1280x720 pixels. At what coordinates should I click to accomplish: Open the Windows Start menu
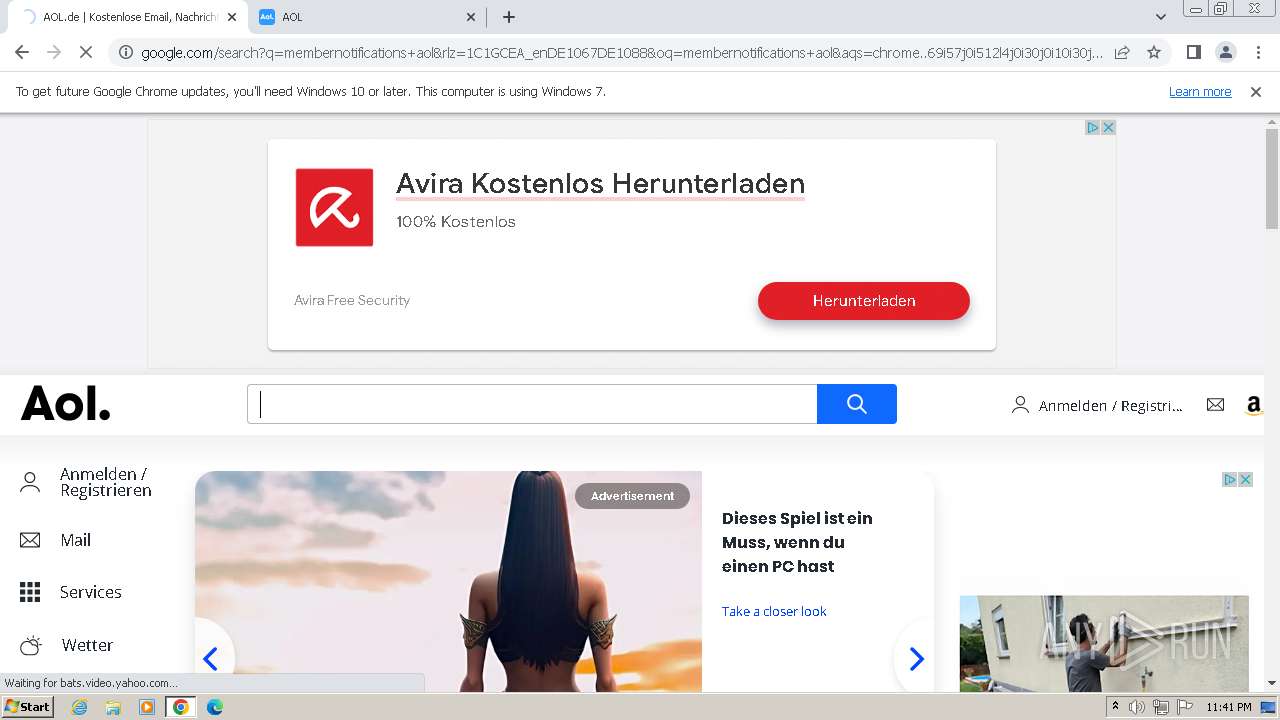point(28,706)
